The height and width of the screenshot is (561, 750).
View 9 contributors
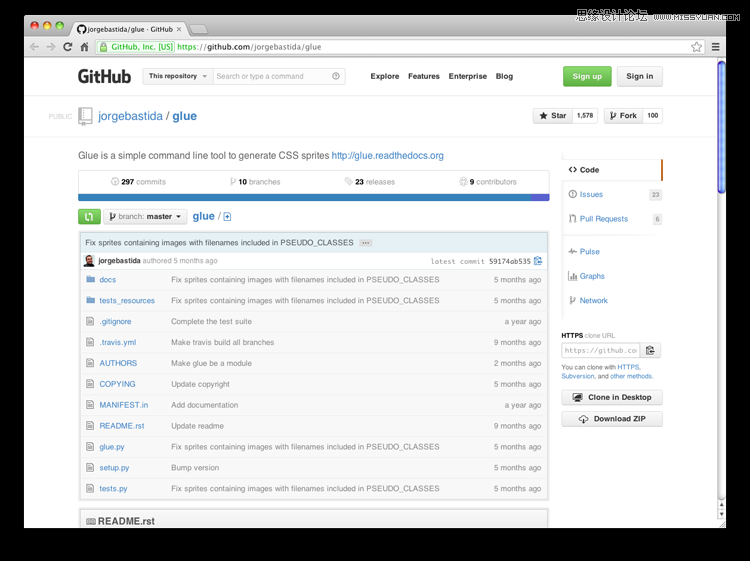pos(488,182)
